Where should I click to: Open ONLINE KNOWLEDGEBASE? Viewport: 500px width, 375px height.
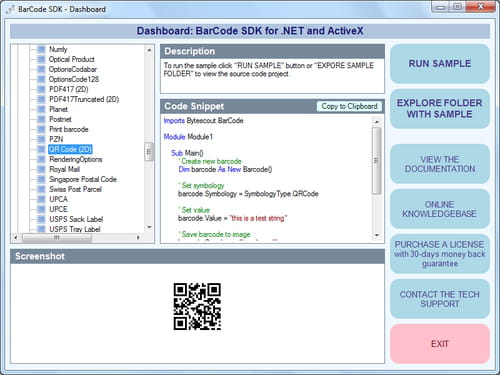(440, 209)
